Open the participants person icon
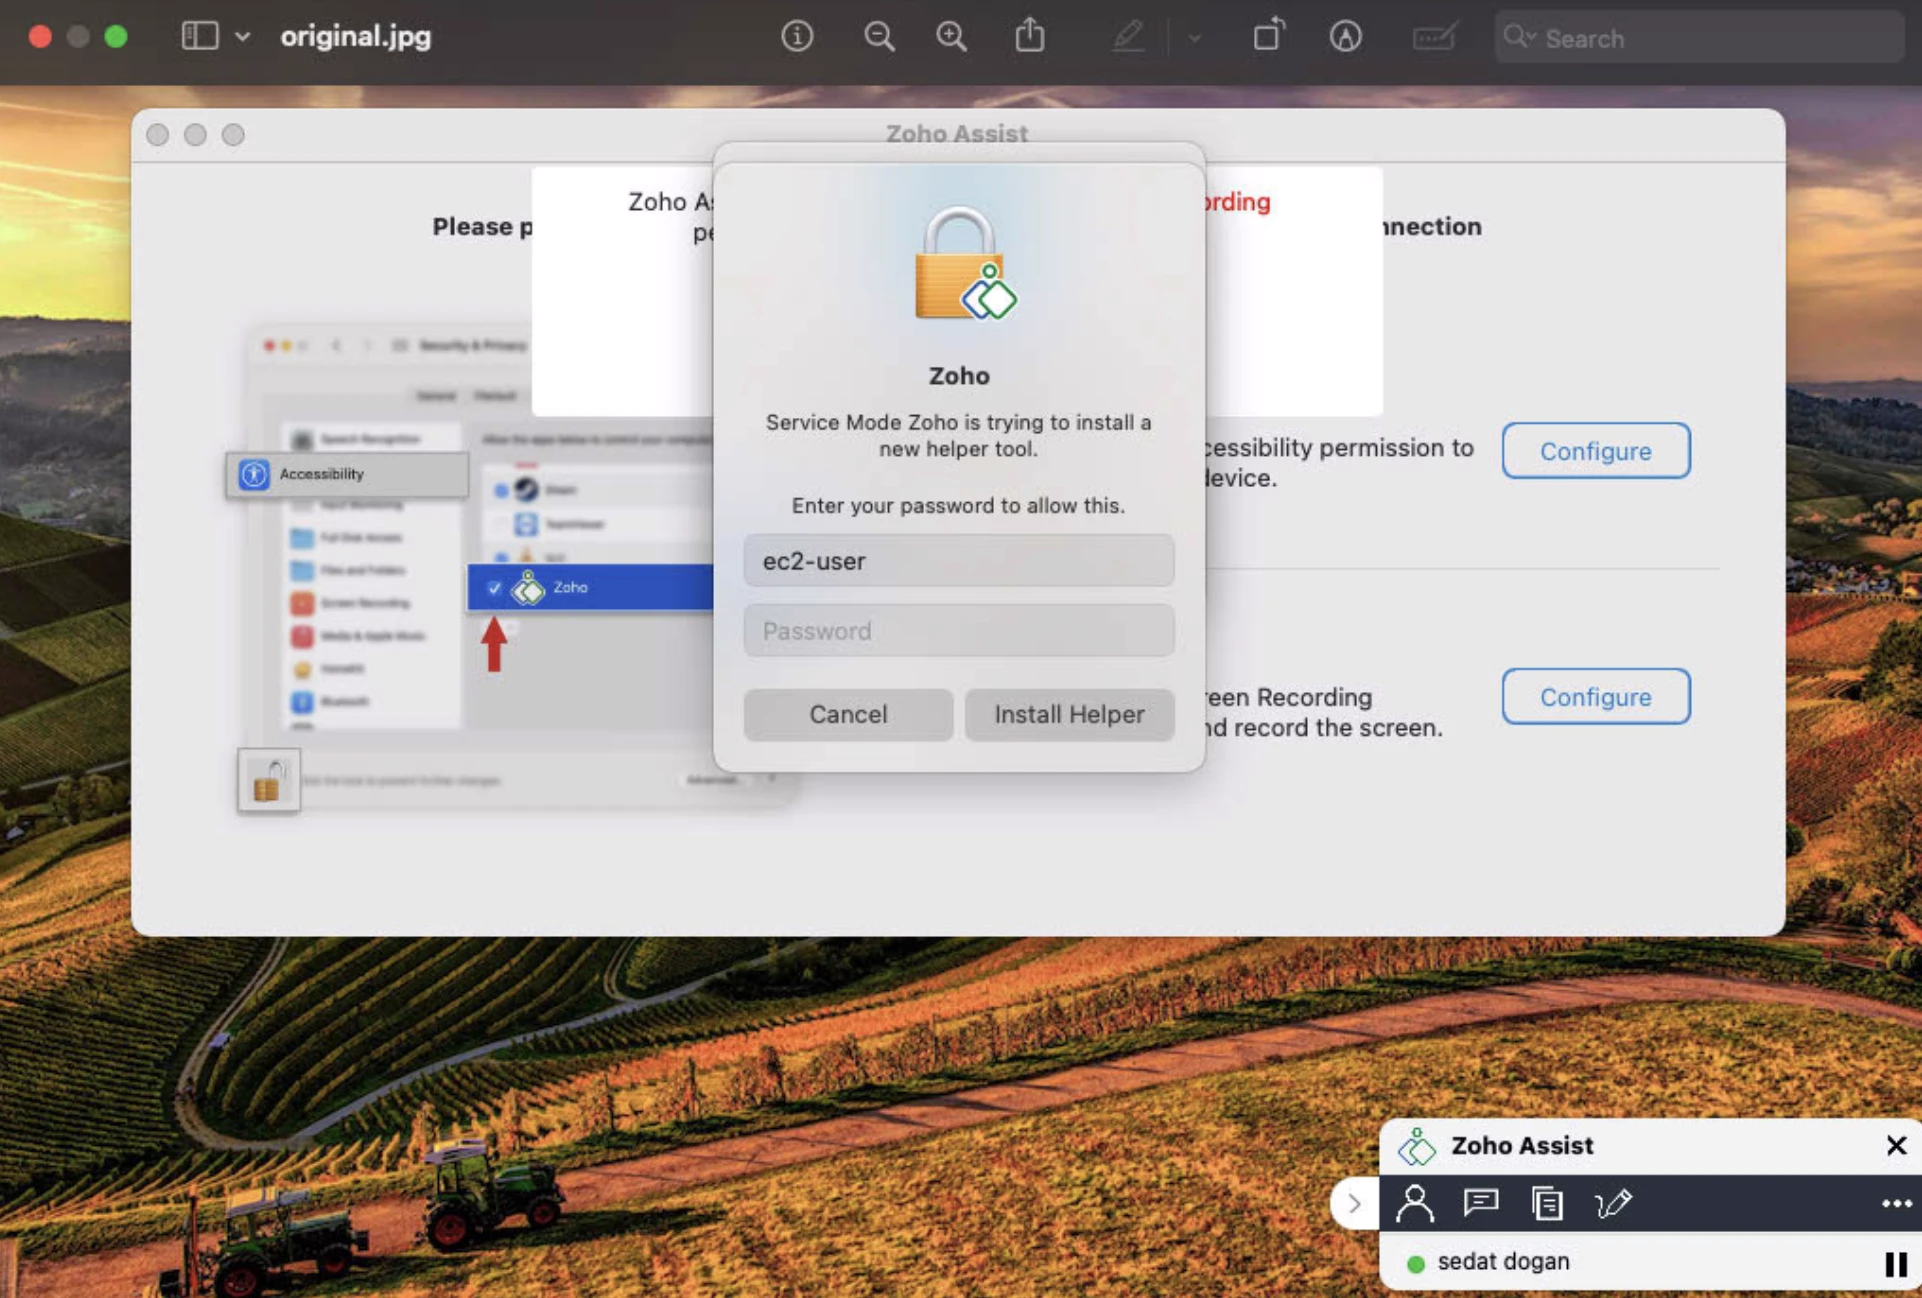The height and width of the screenshot is (1298, 1922). pyautogui.click(x=1415, y=1203)
